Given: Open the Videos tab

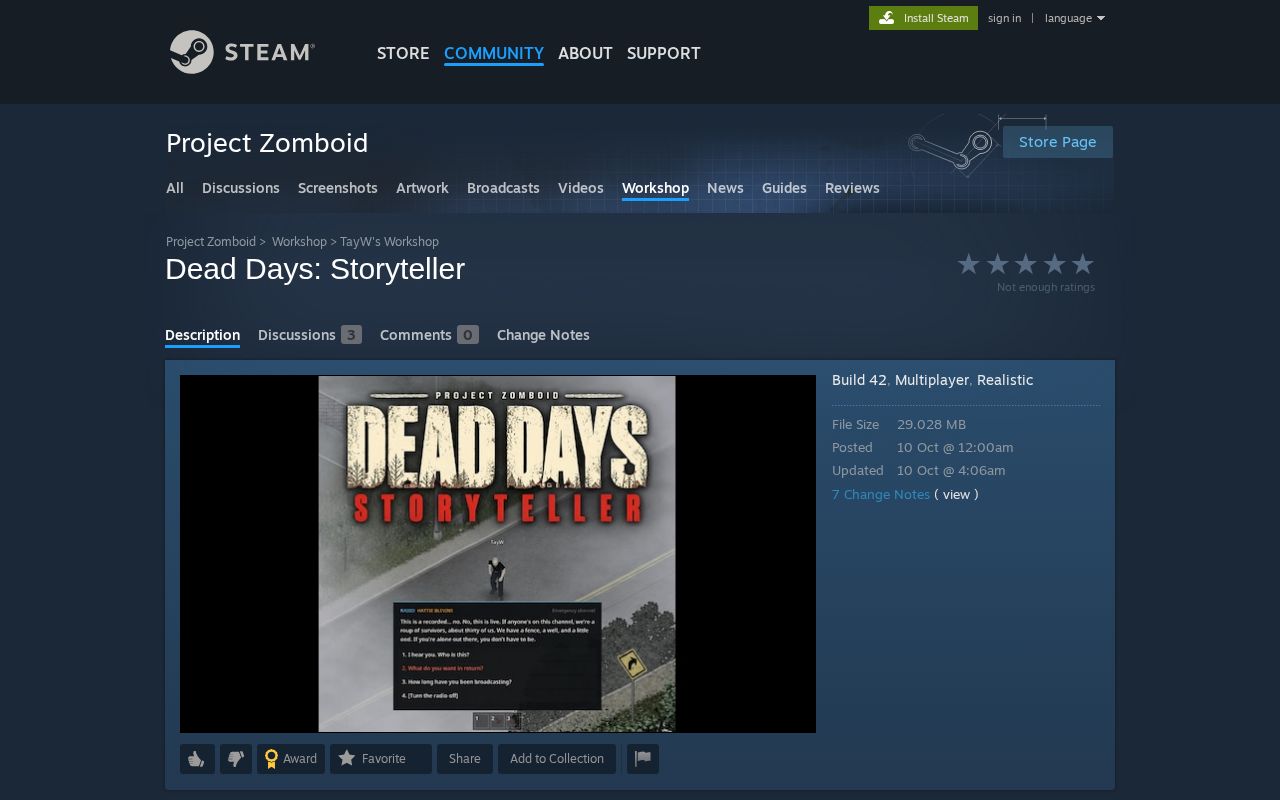Looking at the screenshot, I should click(x=581, y=188).
